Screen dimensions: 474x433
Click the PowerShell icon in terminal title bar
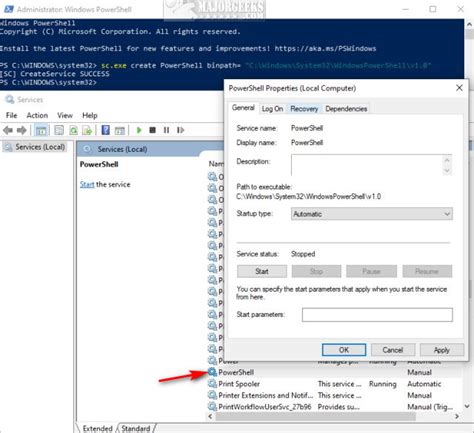pos(8,9)
